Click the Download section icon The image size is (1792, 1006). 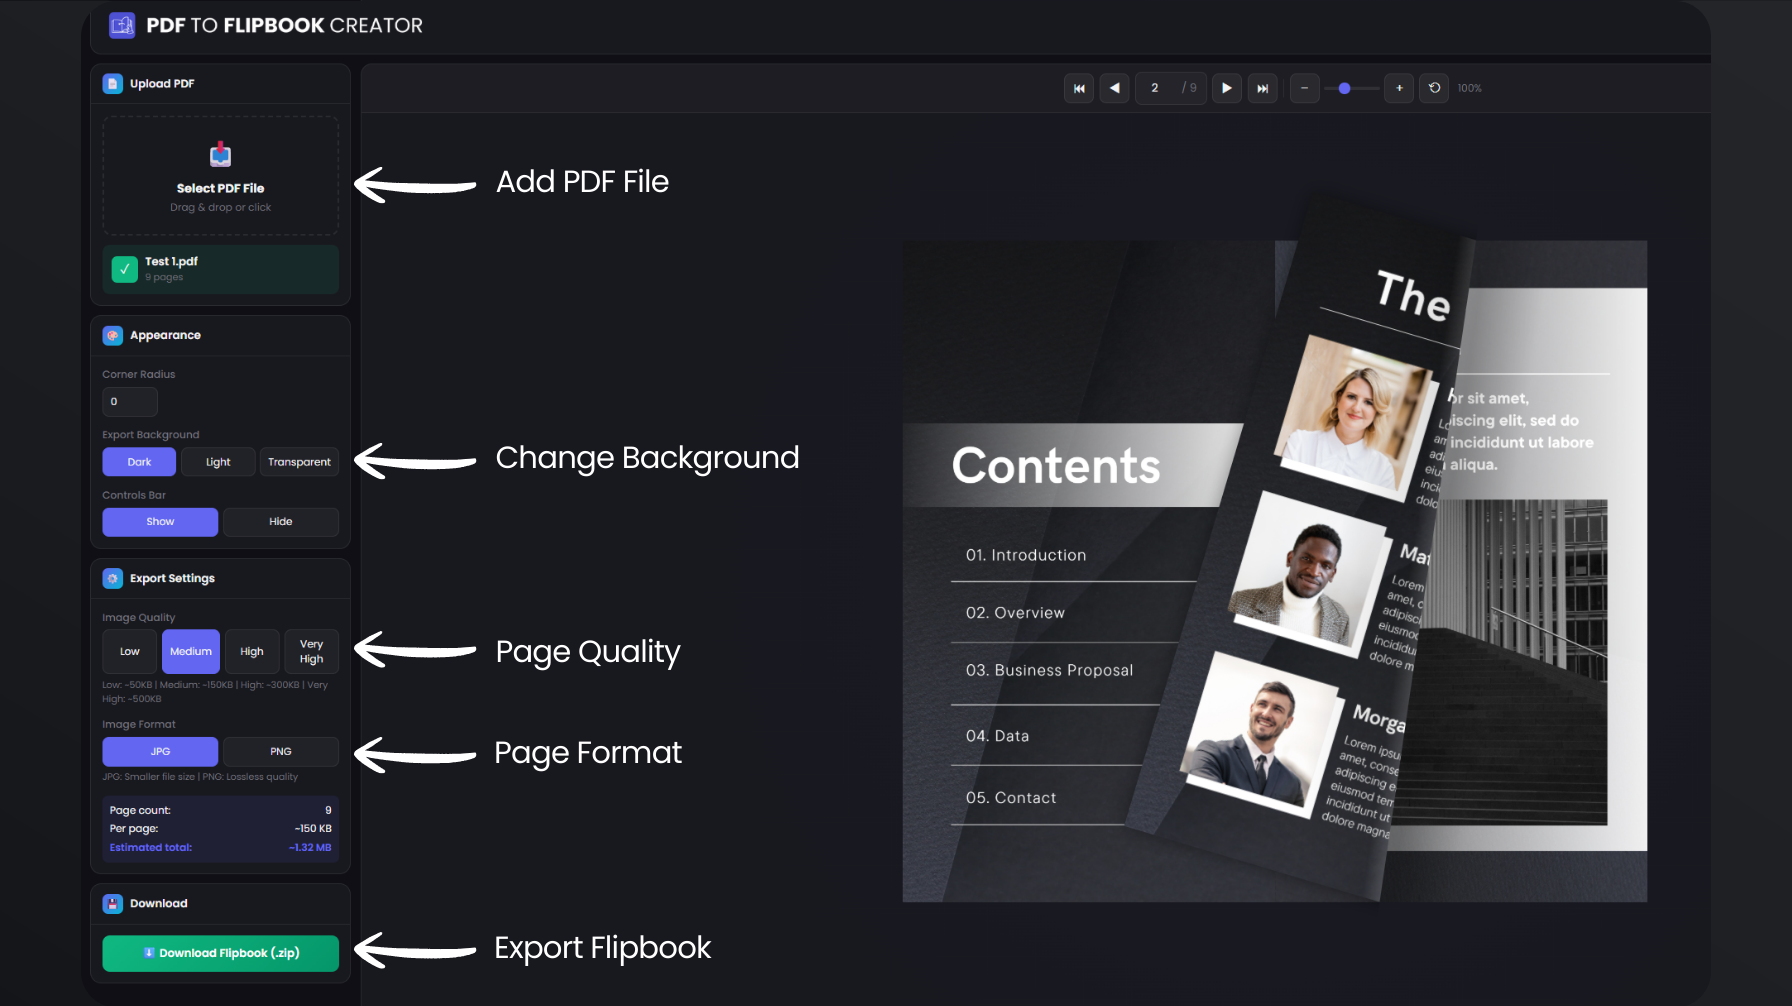click(x=113, y=904)
